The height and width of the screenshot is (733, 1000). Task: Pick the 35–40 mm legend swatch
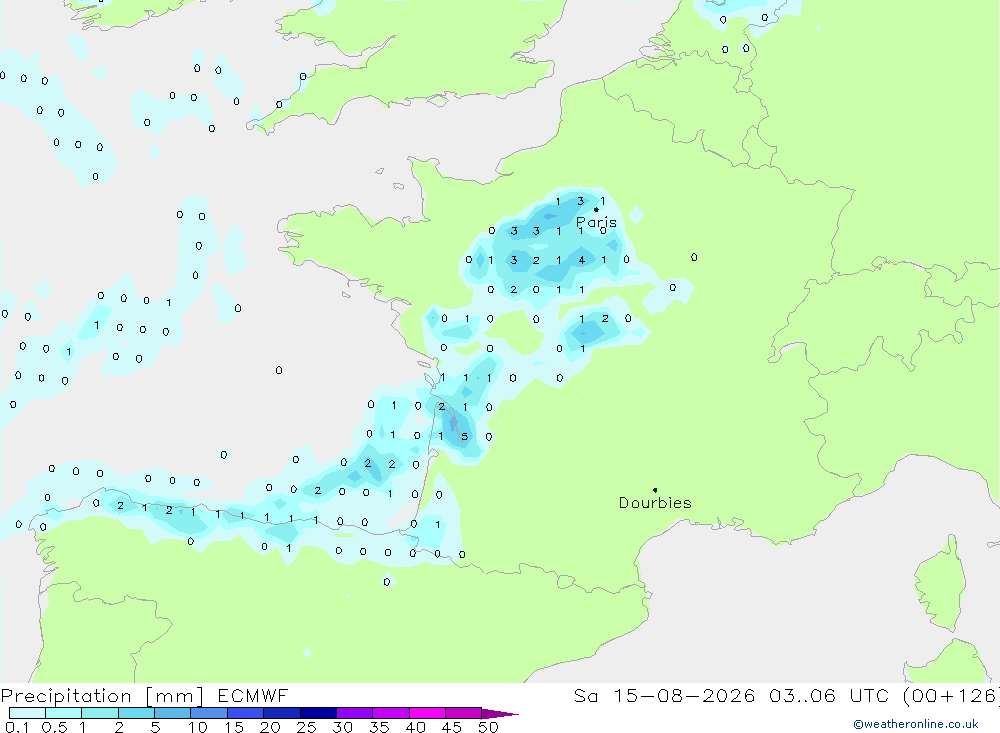tap(391, 713)
